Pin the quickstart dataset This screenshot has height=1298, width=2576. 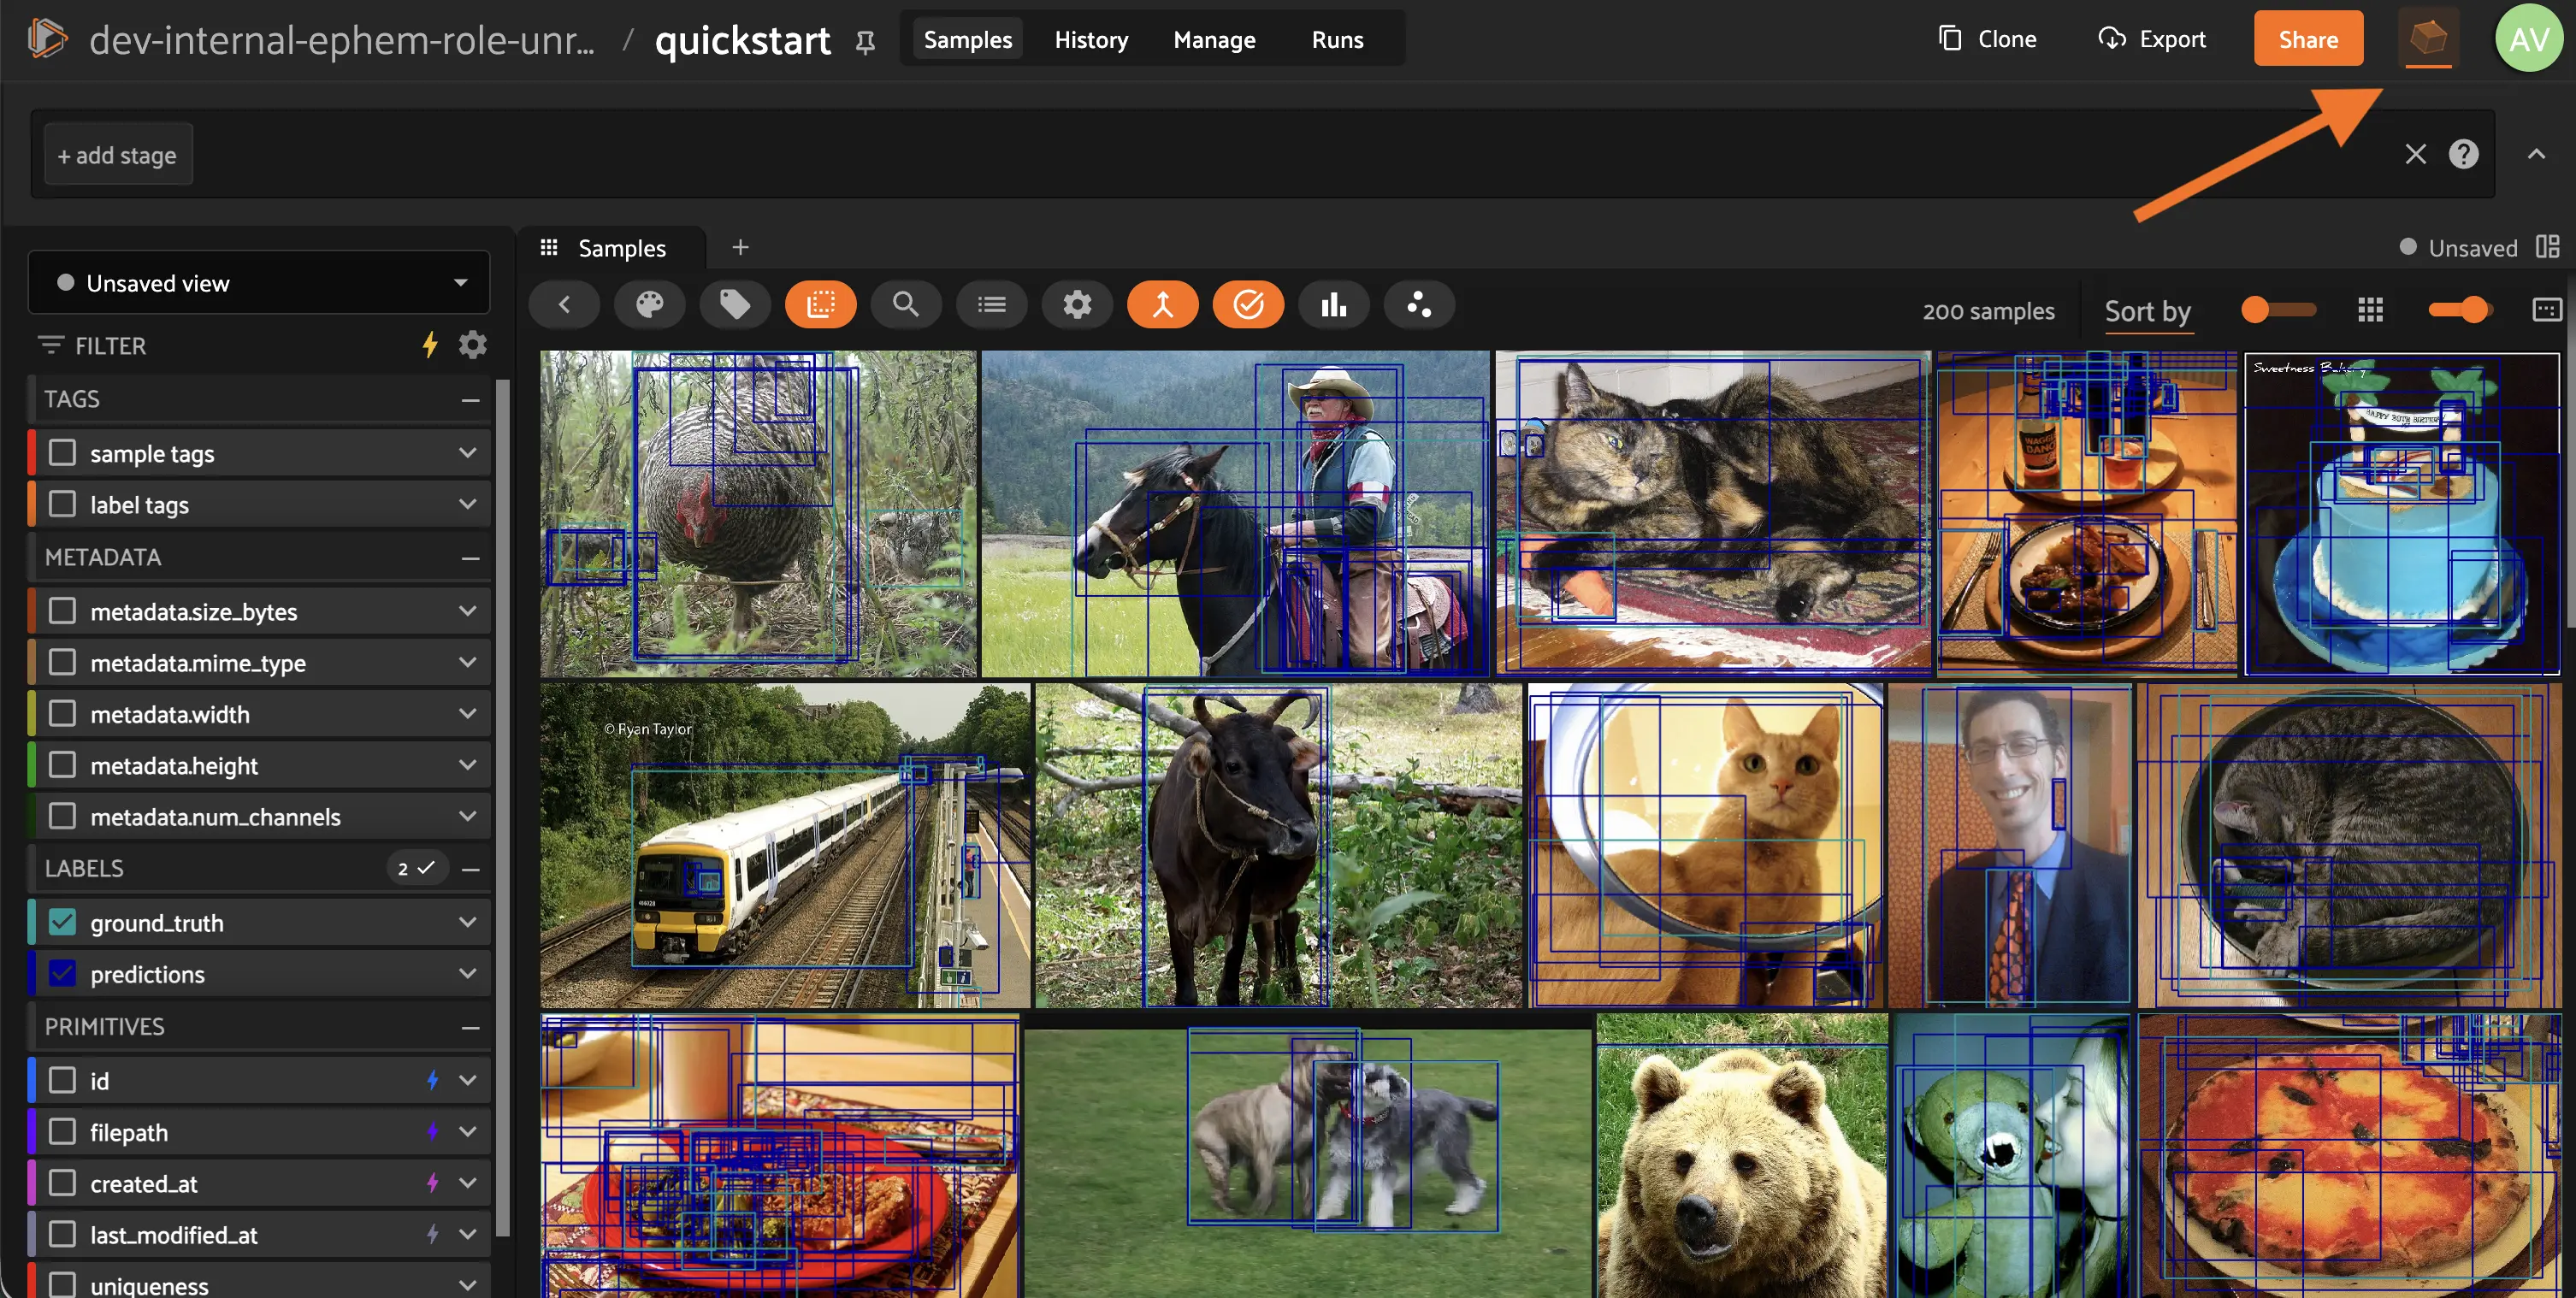[865, 41]
